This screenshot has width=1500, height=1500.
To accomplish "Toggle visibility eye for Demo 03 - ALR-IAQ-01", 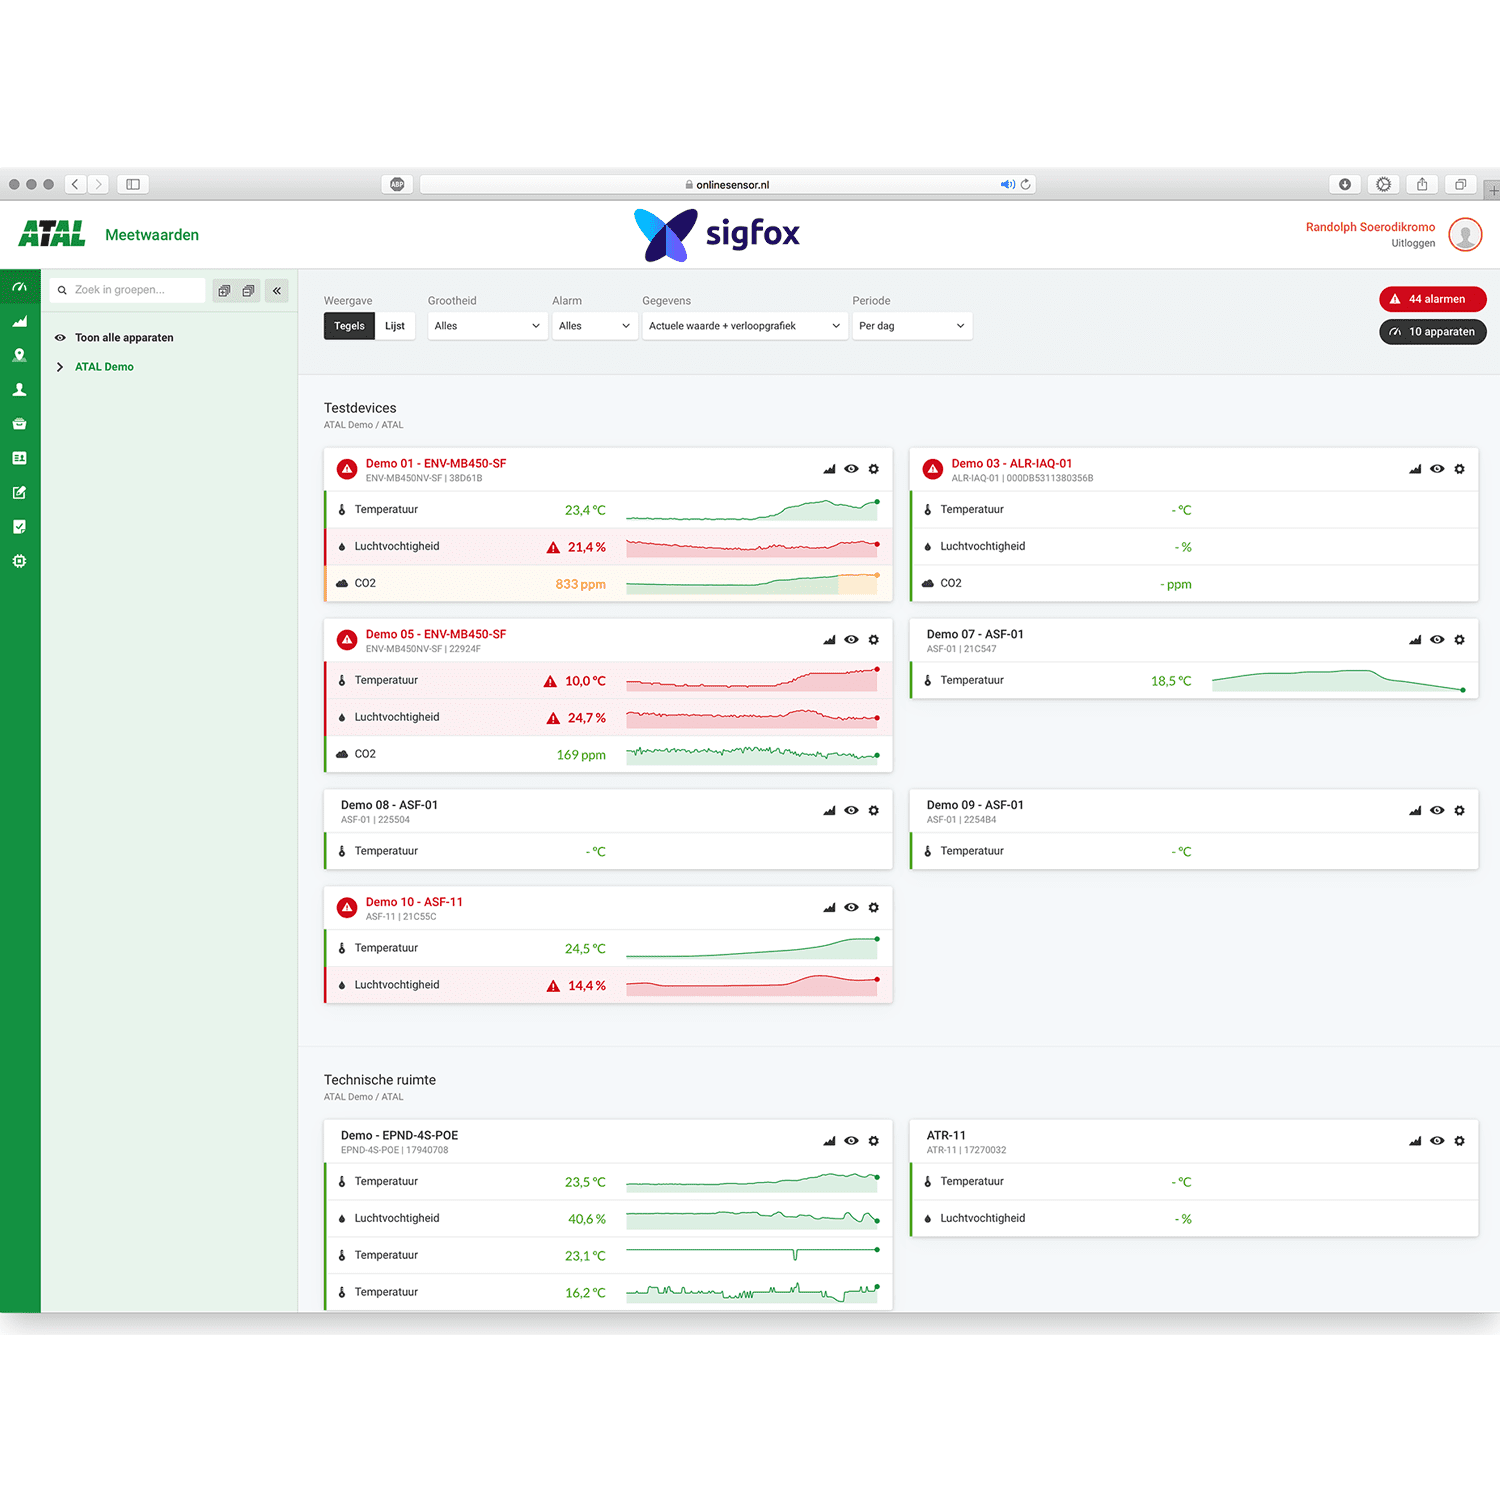I will pos(1436,469).
